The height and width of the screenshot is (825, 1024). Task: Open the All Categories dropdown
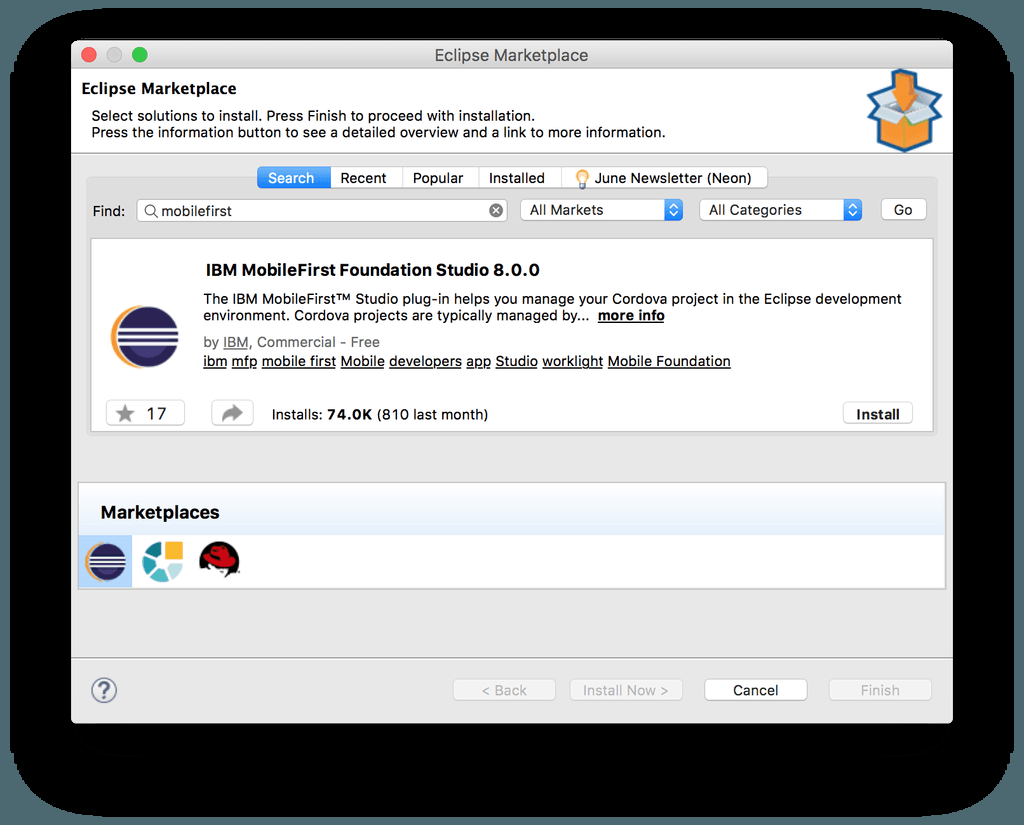pos(780,210)
